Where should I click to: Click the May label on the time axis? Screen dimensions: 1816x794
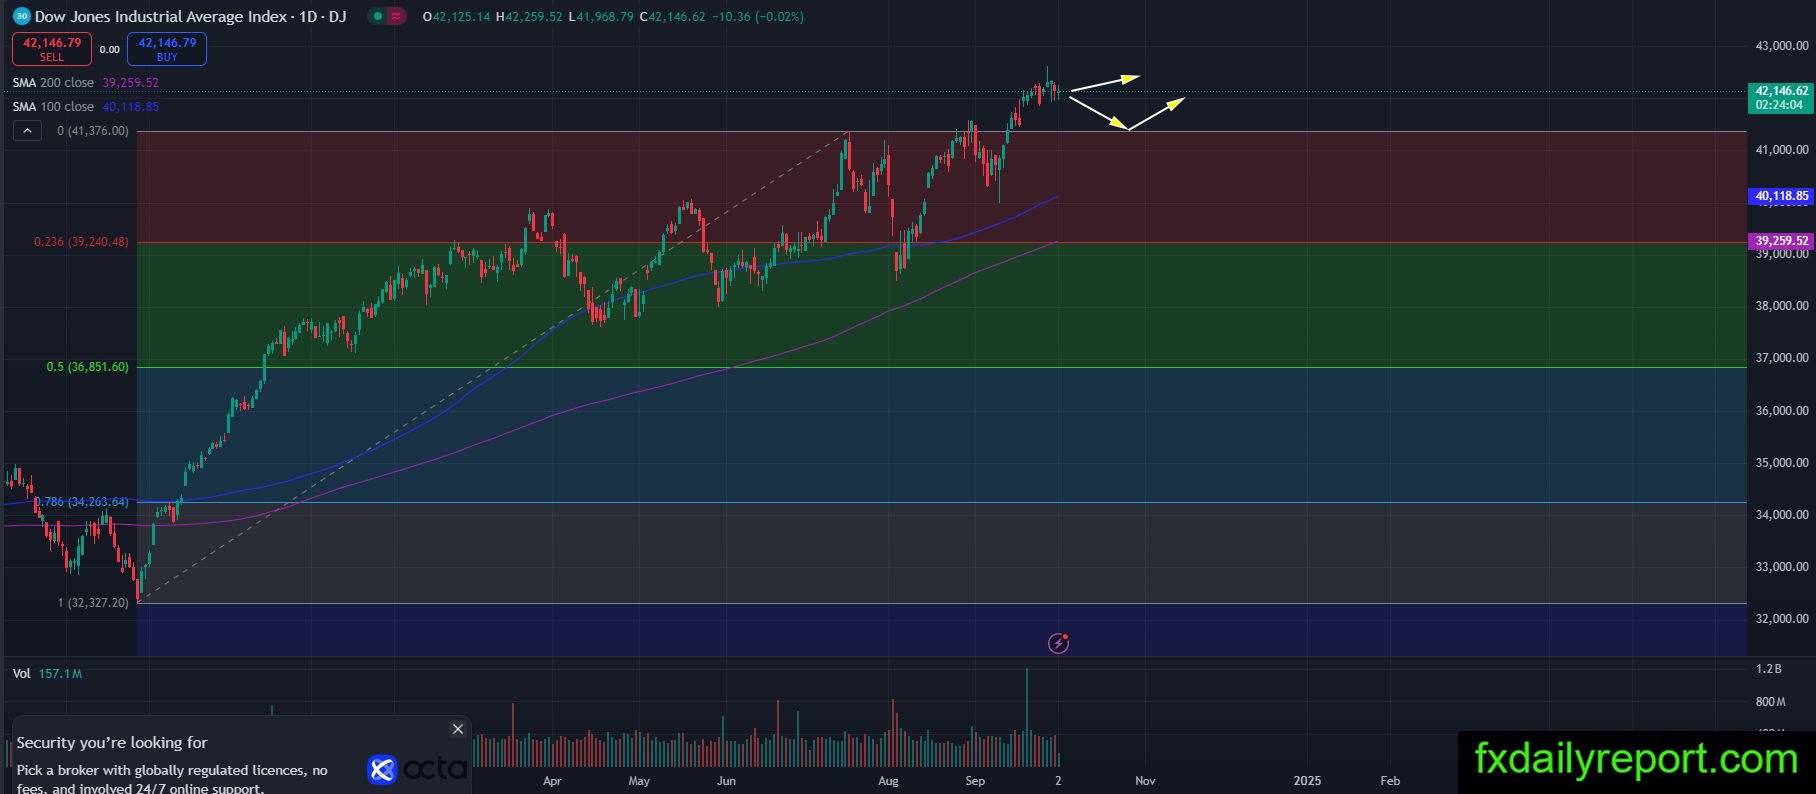639,781
